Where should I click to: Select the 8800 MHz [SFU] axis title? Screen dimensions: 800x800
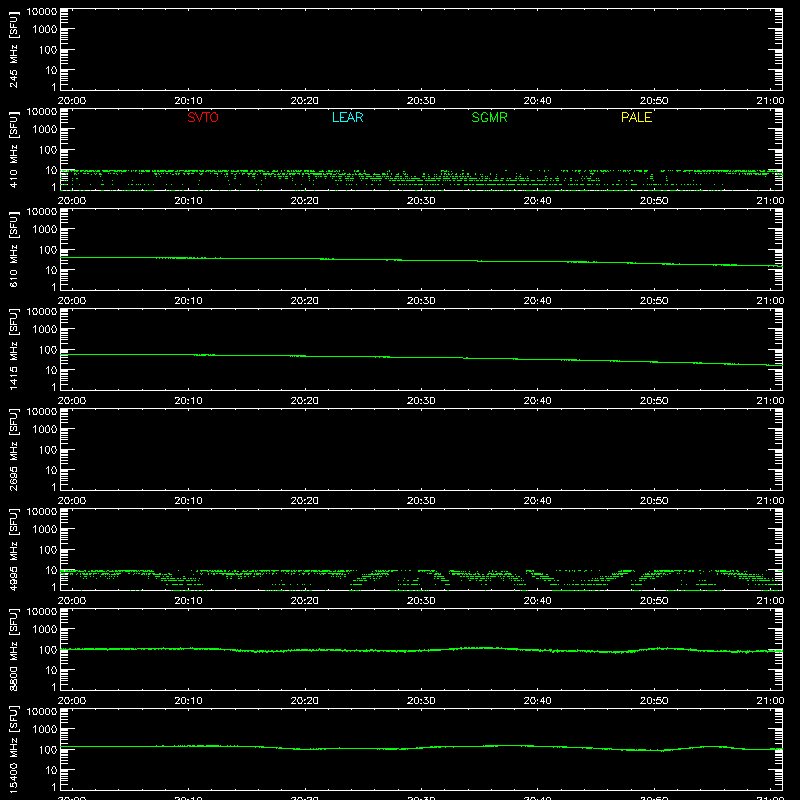(x=13, y=649)
